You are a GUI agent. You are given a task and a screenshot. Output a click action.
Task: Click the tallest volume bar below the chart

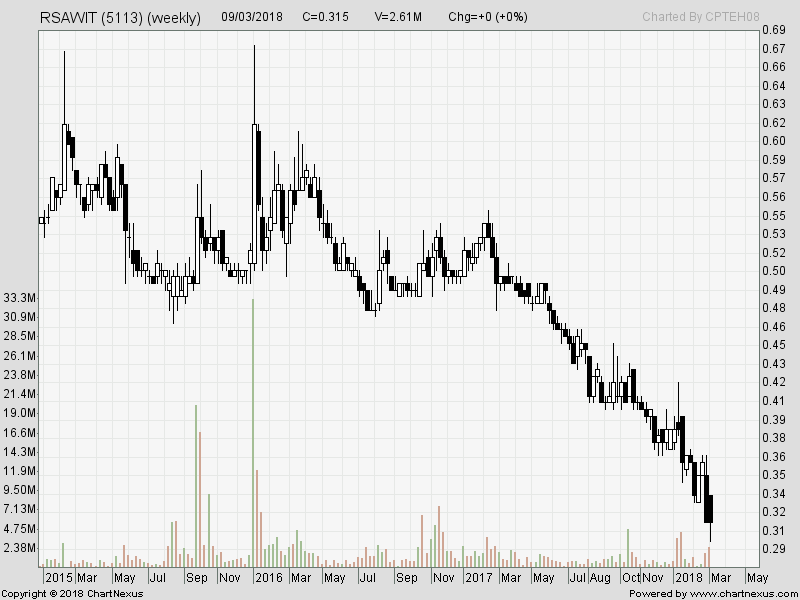pos(255,420)
